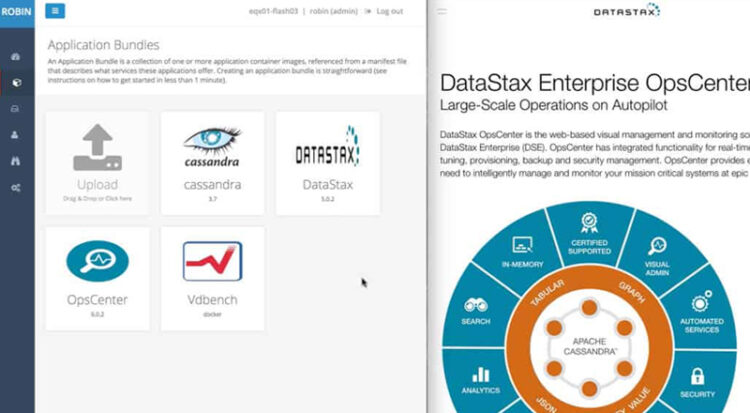This screenshot has width=750, height=413.
Task: Click the Security padlock segment
Action: point(697,383)
